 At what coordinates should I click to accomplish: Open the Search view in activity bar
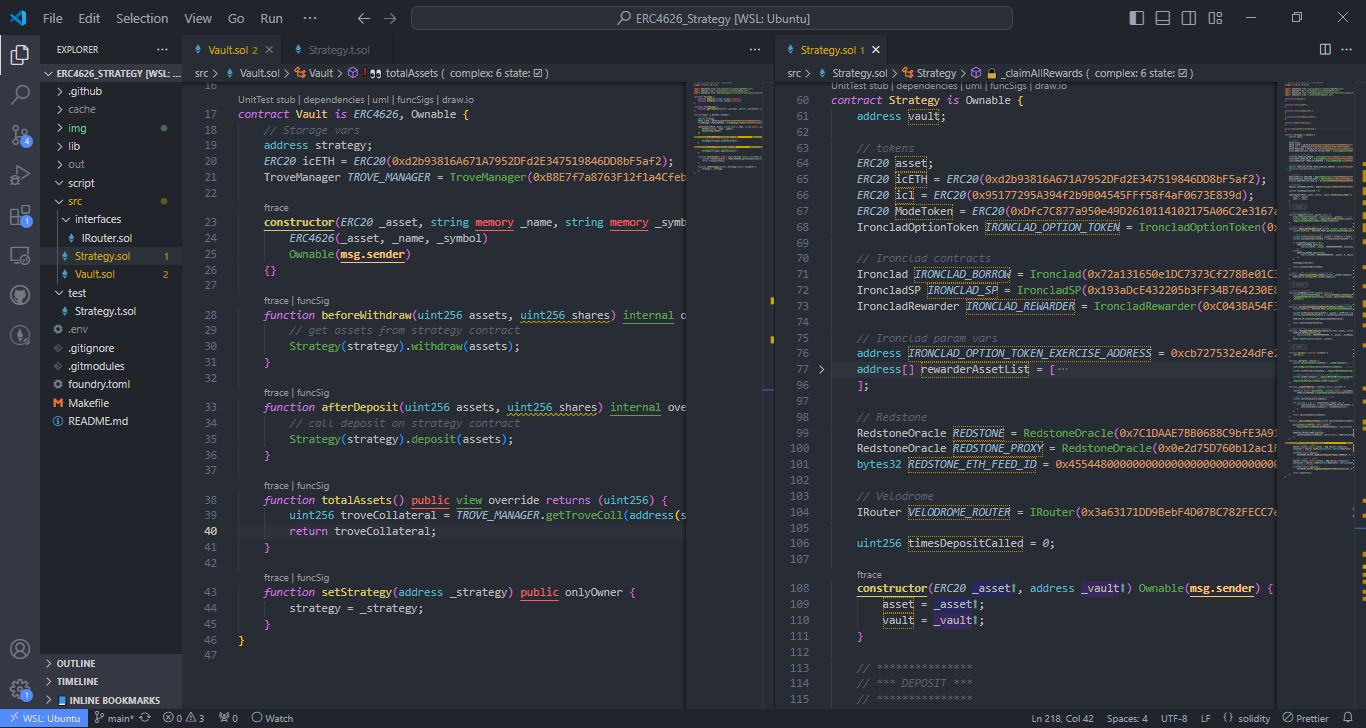(x=20, y=95)
